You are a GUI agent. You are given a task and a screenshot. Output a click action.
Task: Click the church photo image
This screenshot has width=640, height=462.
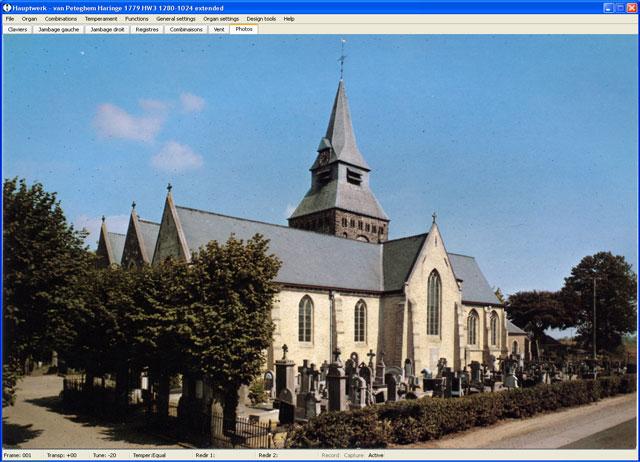(320, 240)
